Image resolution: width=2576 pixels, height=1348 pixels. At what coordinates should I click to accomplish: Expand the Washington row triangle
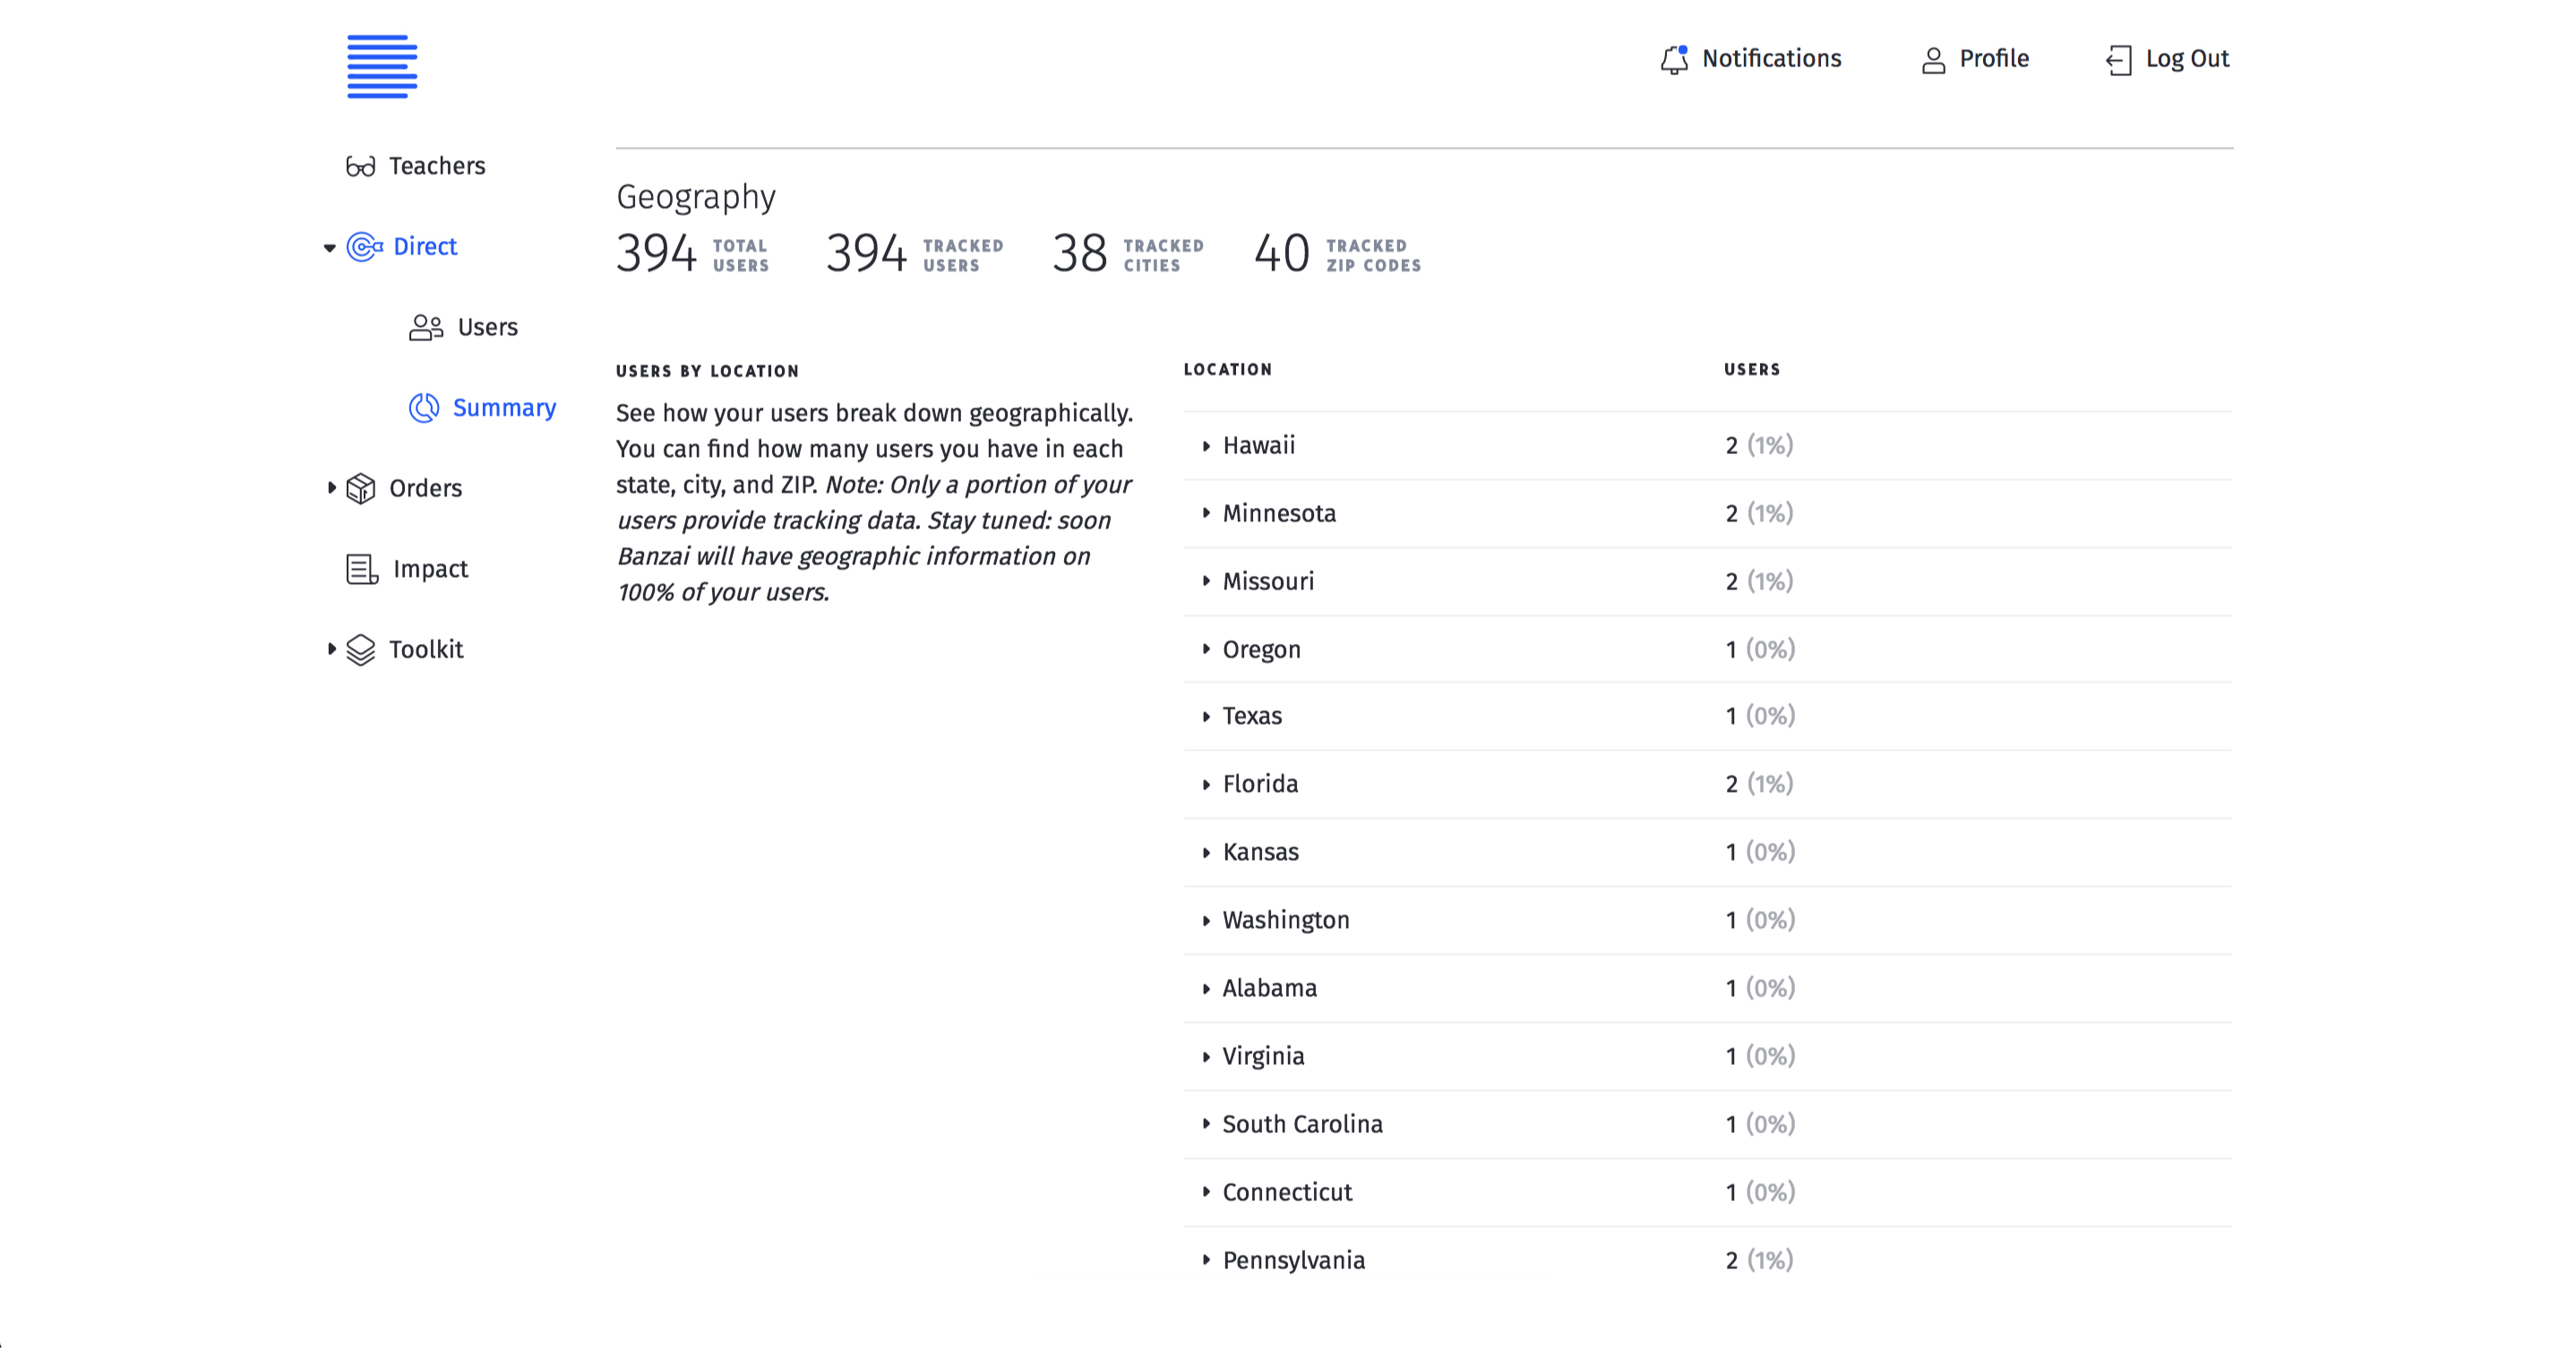1206,920
